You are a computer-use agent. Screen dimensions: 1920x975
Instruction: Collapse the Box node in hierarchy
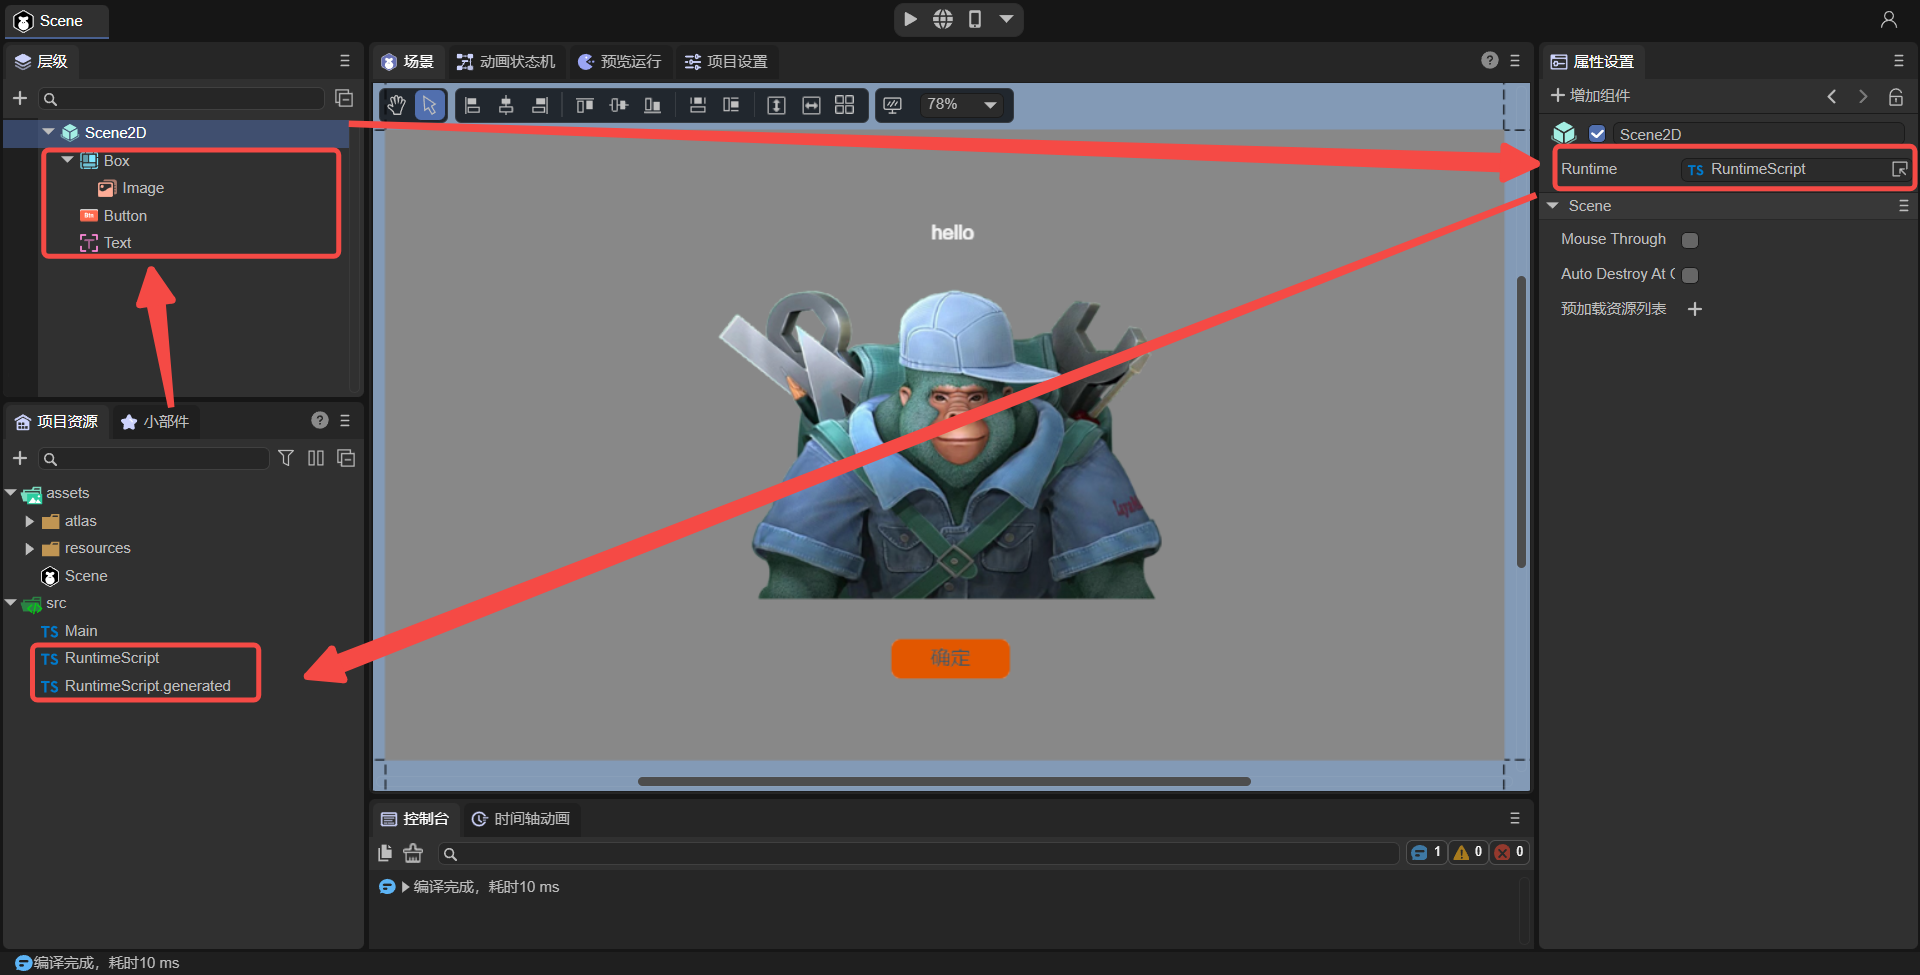pos(67,160)
